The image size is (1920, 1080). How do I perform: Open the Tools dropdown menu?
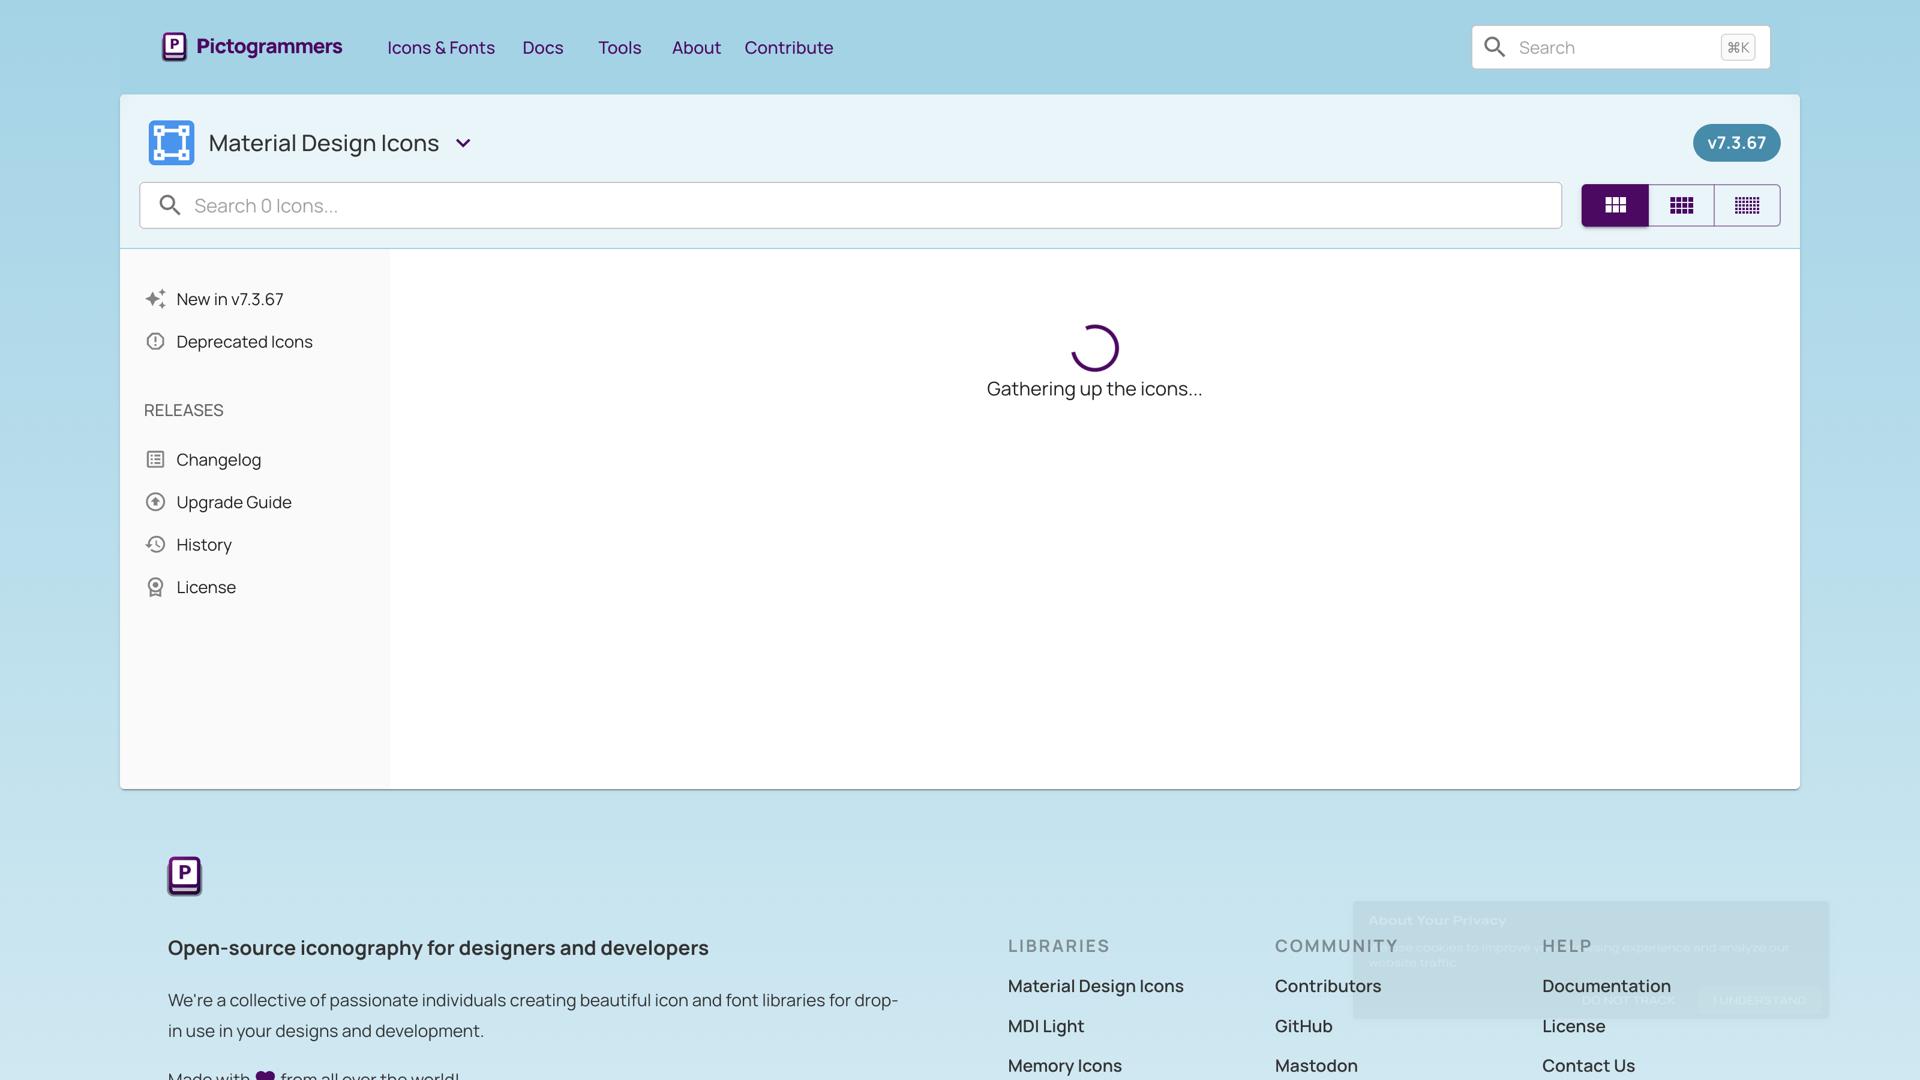(x=620, y=47)
